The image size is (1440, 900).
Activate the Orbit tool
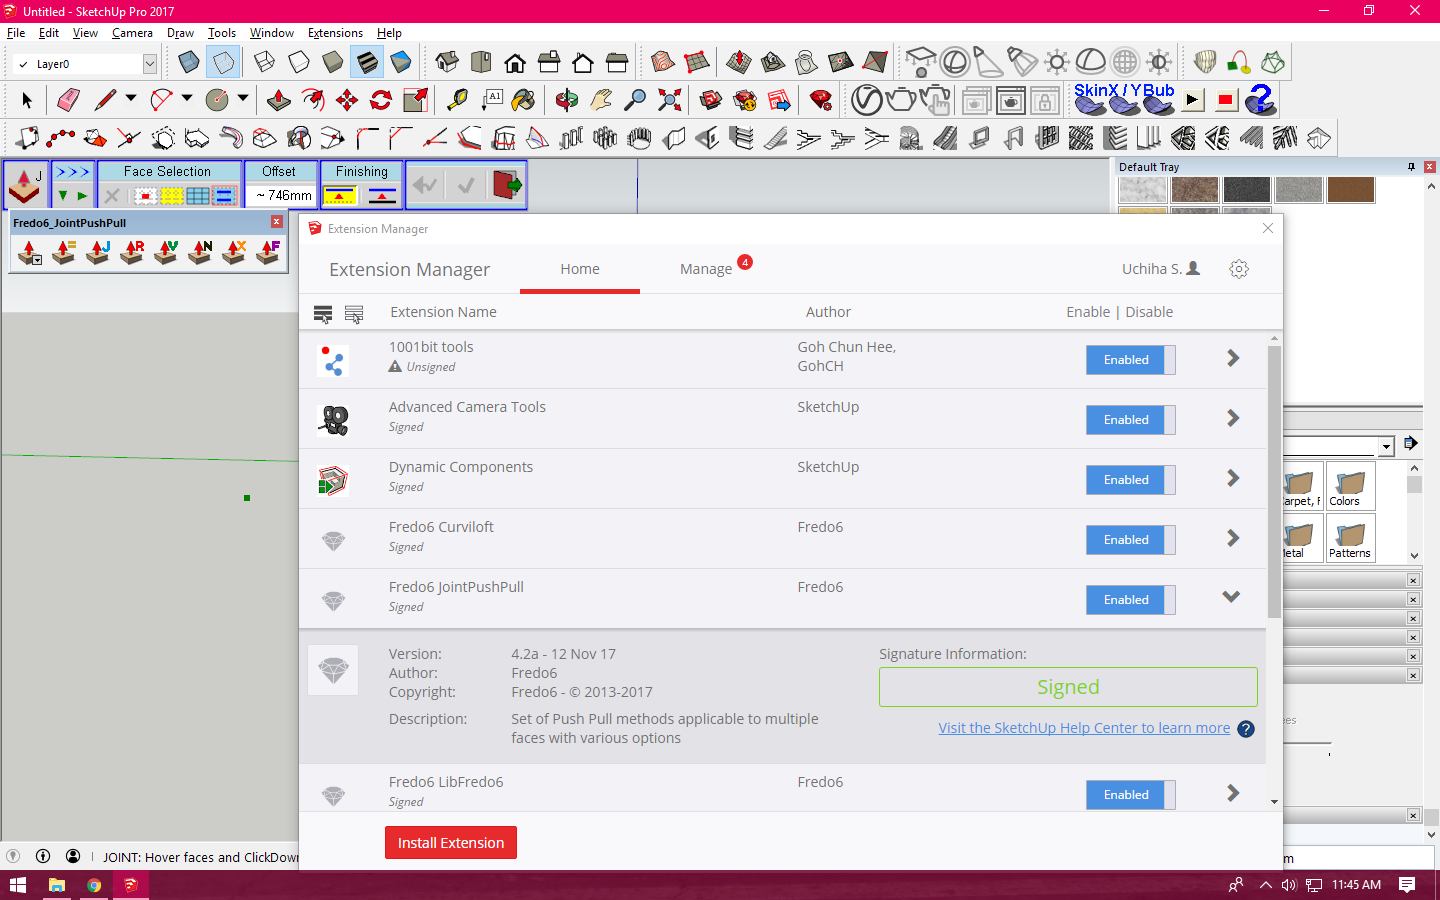(x=567, y=100)
